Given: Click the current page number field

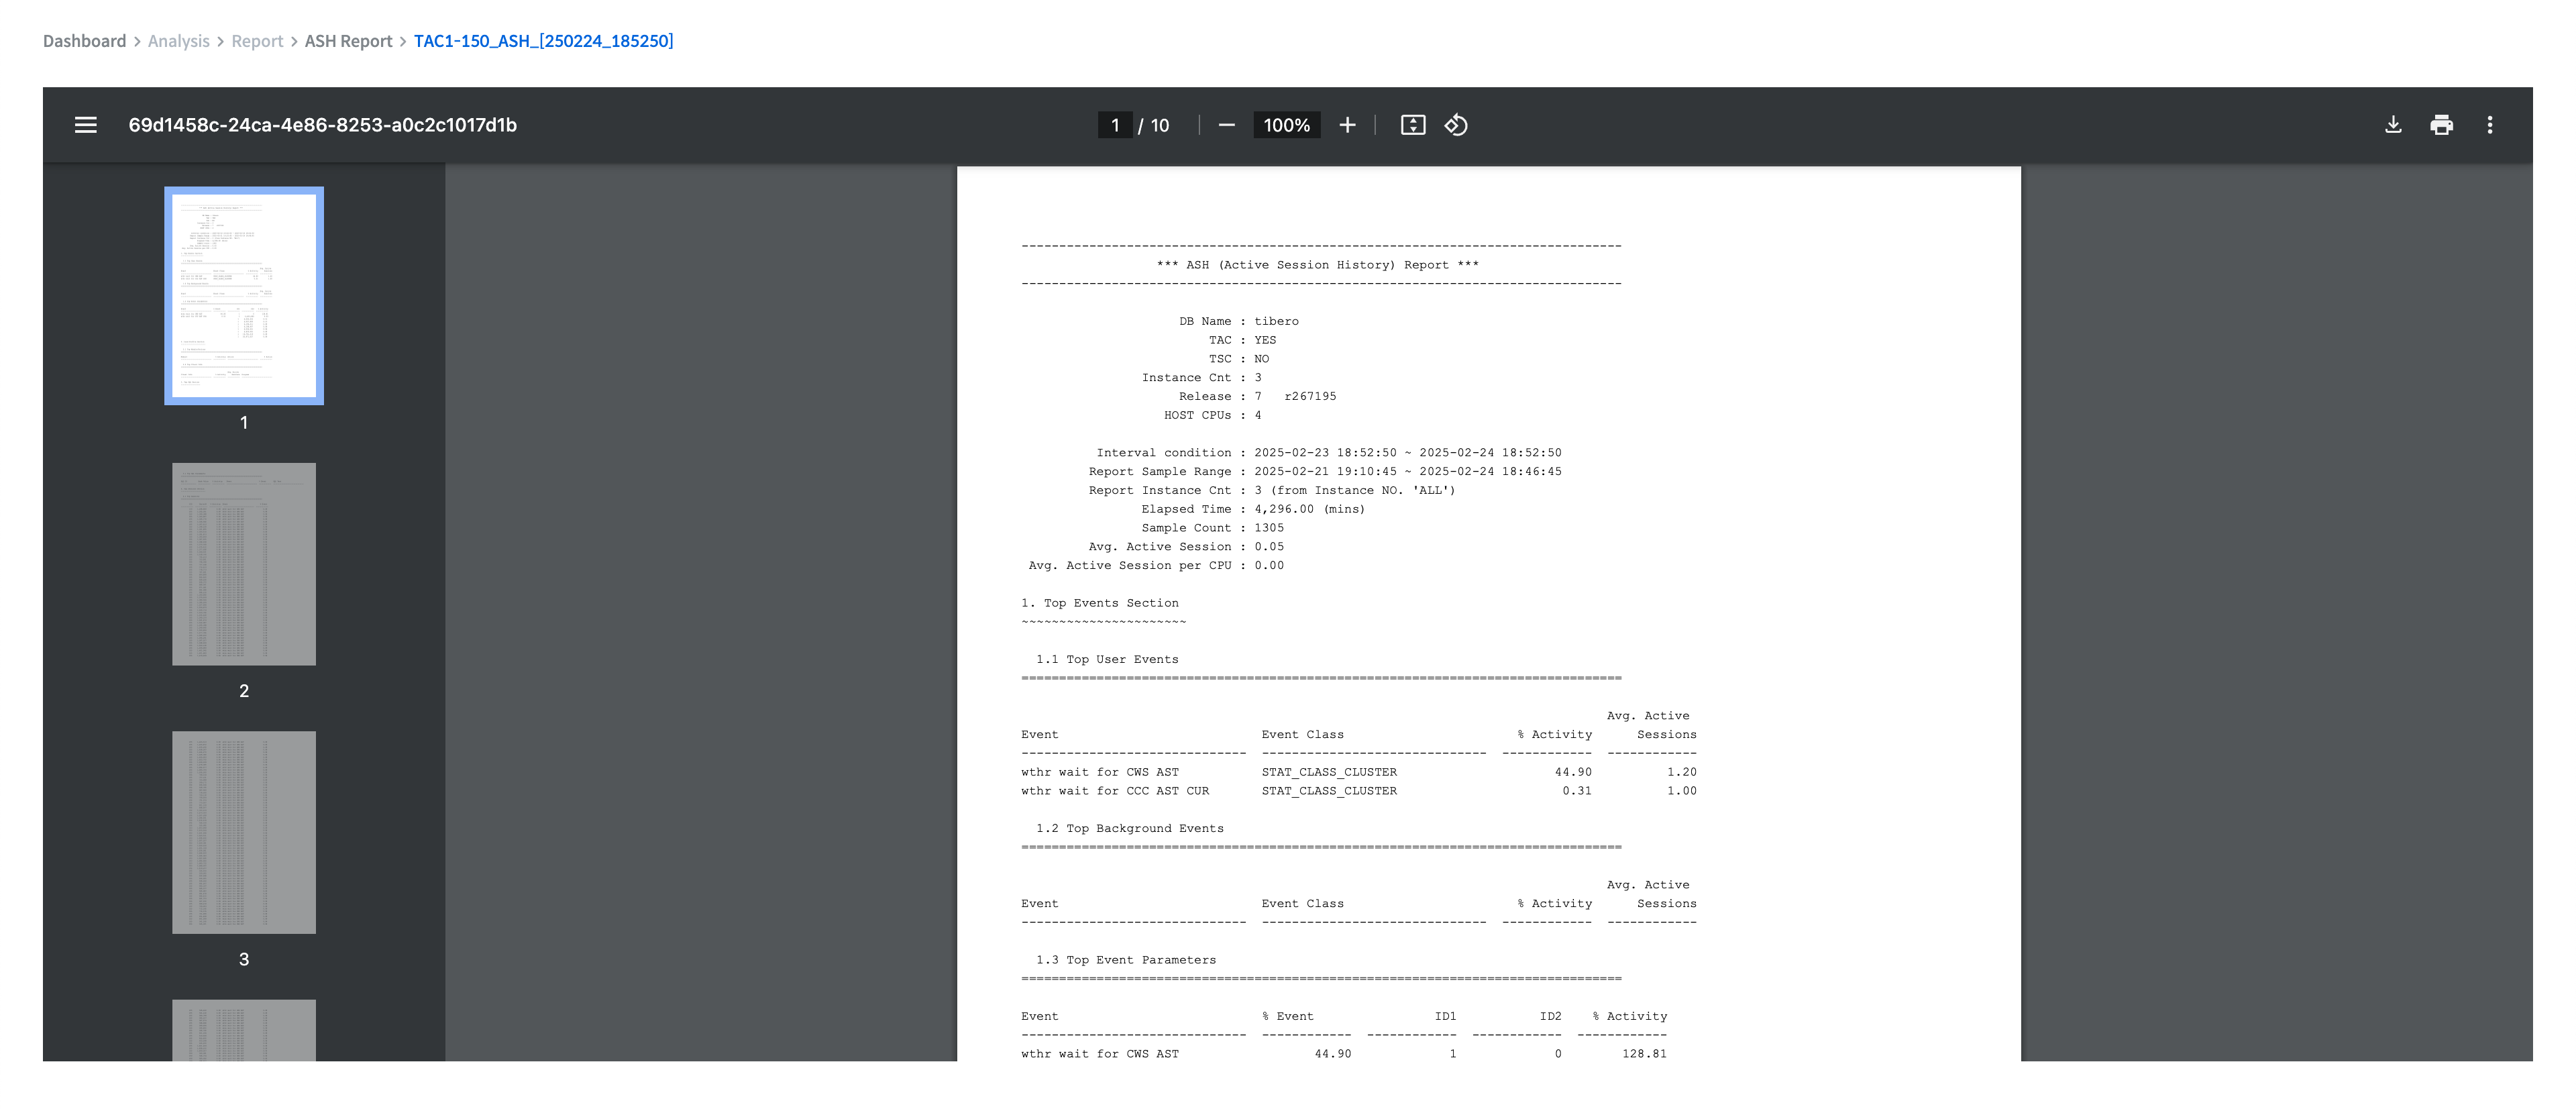Looking at the screenshot, I should (x=1115, y=125).
